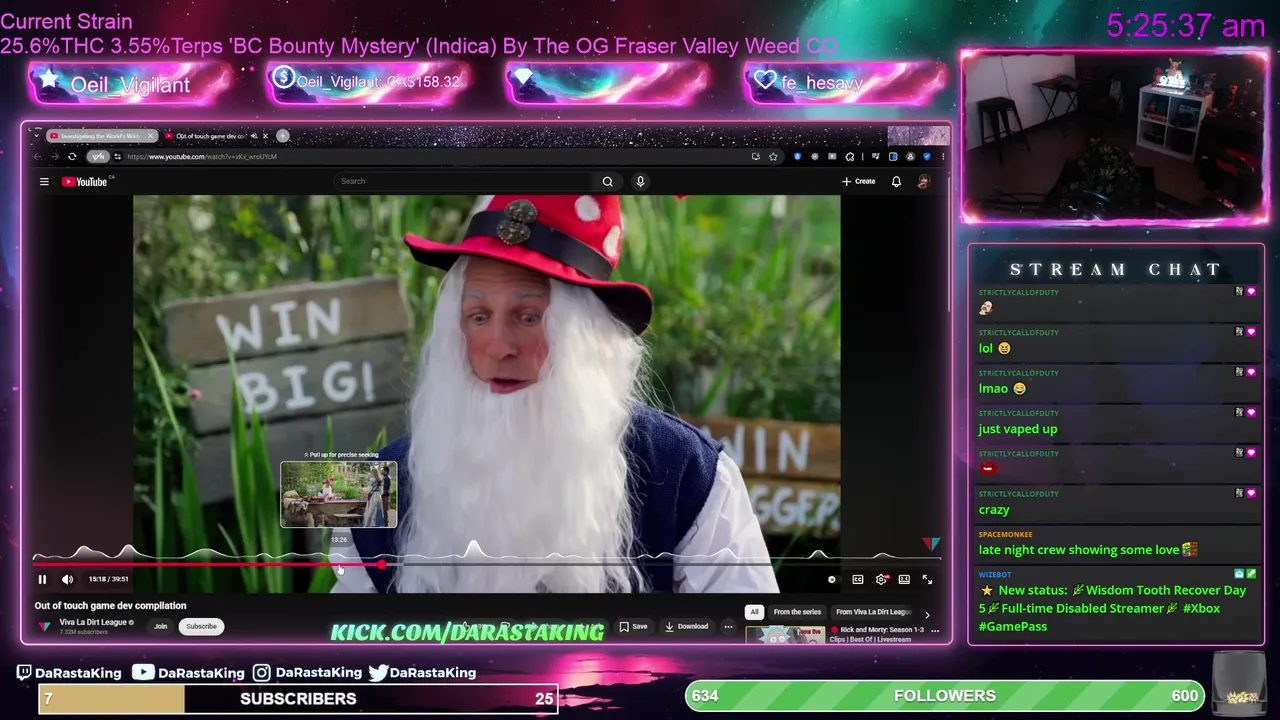The image size is (1280, 720).
Task: Open the Rick and Morty suggested video thumbnail
Action: 785,634
